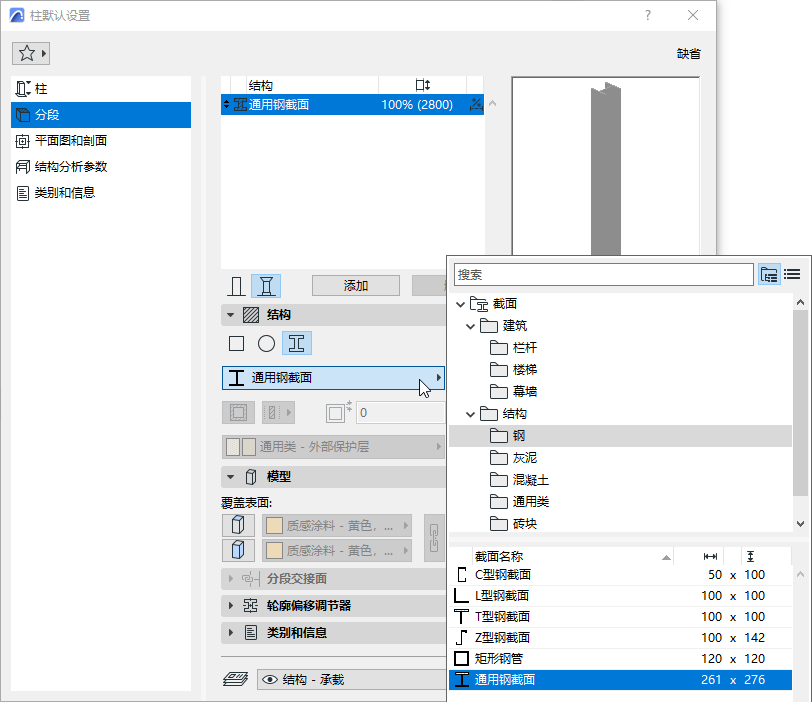Open the Favorites star button
The width and height of the screenshot is (812, 702).
31,53
